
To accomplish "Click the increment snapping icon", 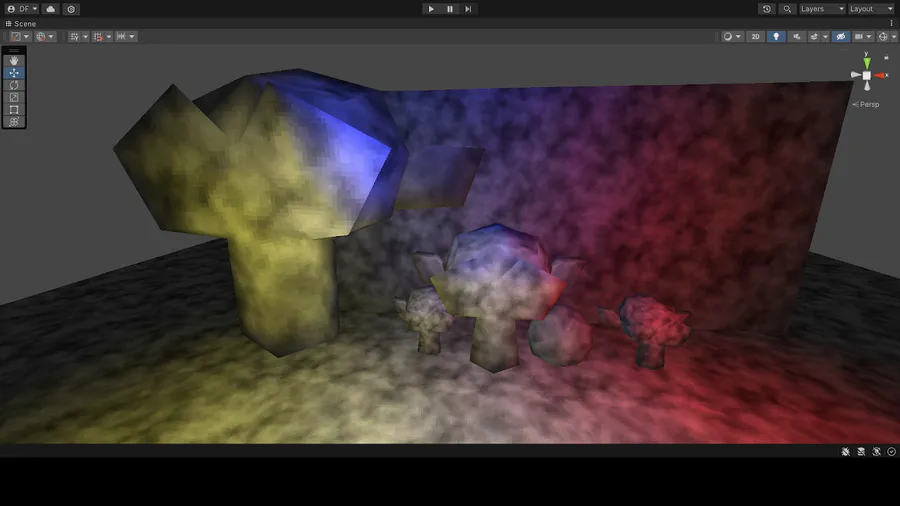I will 121,36.
